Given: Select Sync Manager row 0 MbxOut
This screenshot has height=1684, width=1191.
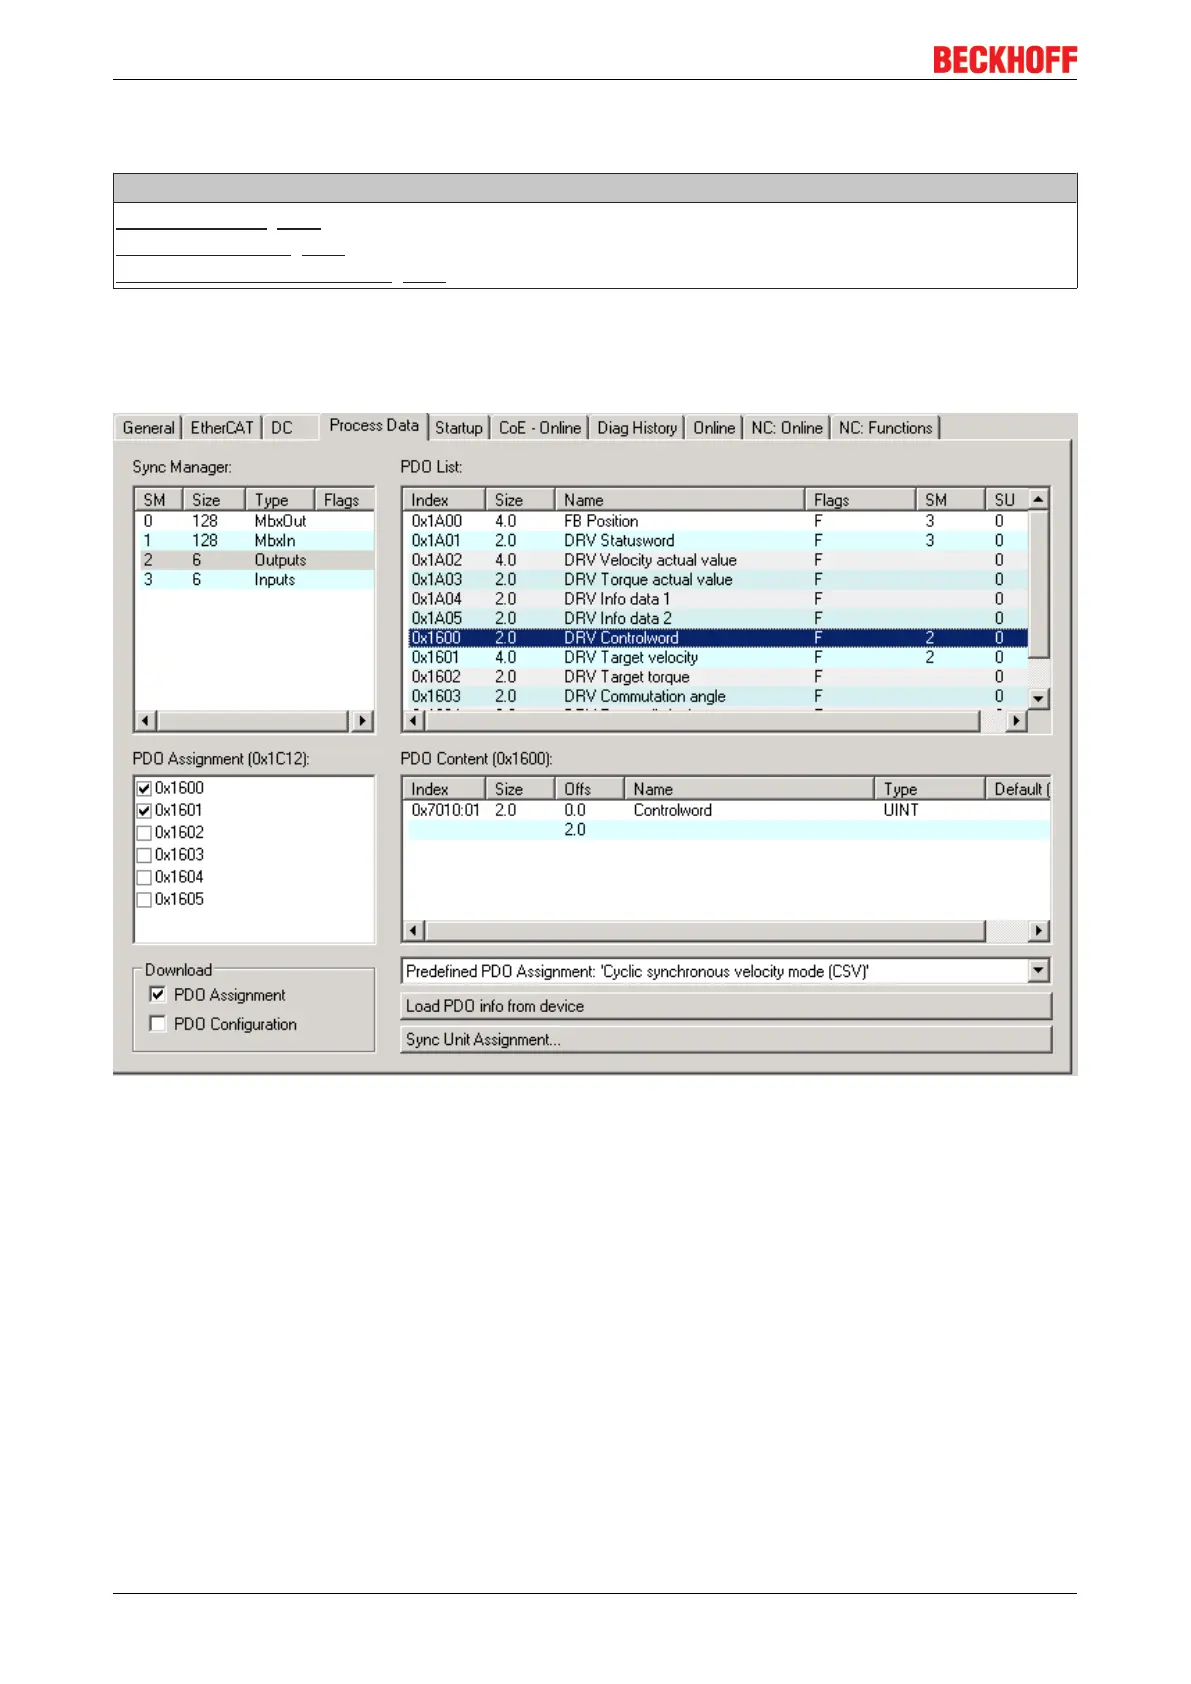Looking at the screenshot, I should pos(254,521).
